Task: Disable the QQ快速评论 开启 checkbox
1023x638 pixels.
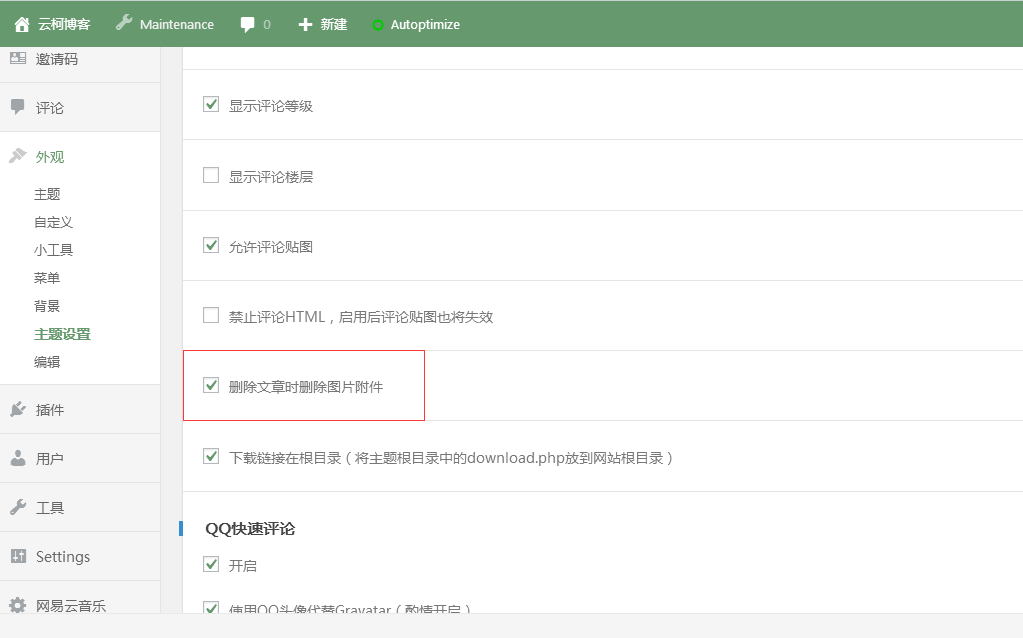Action: point(211,564)
